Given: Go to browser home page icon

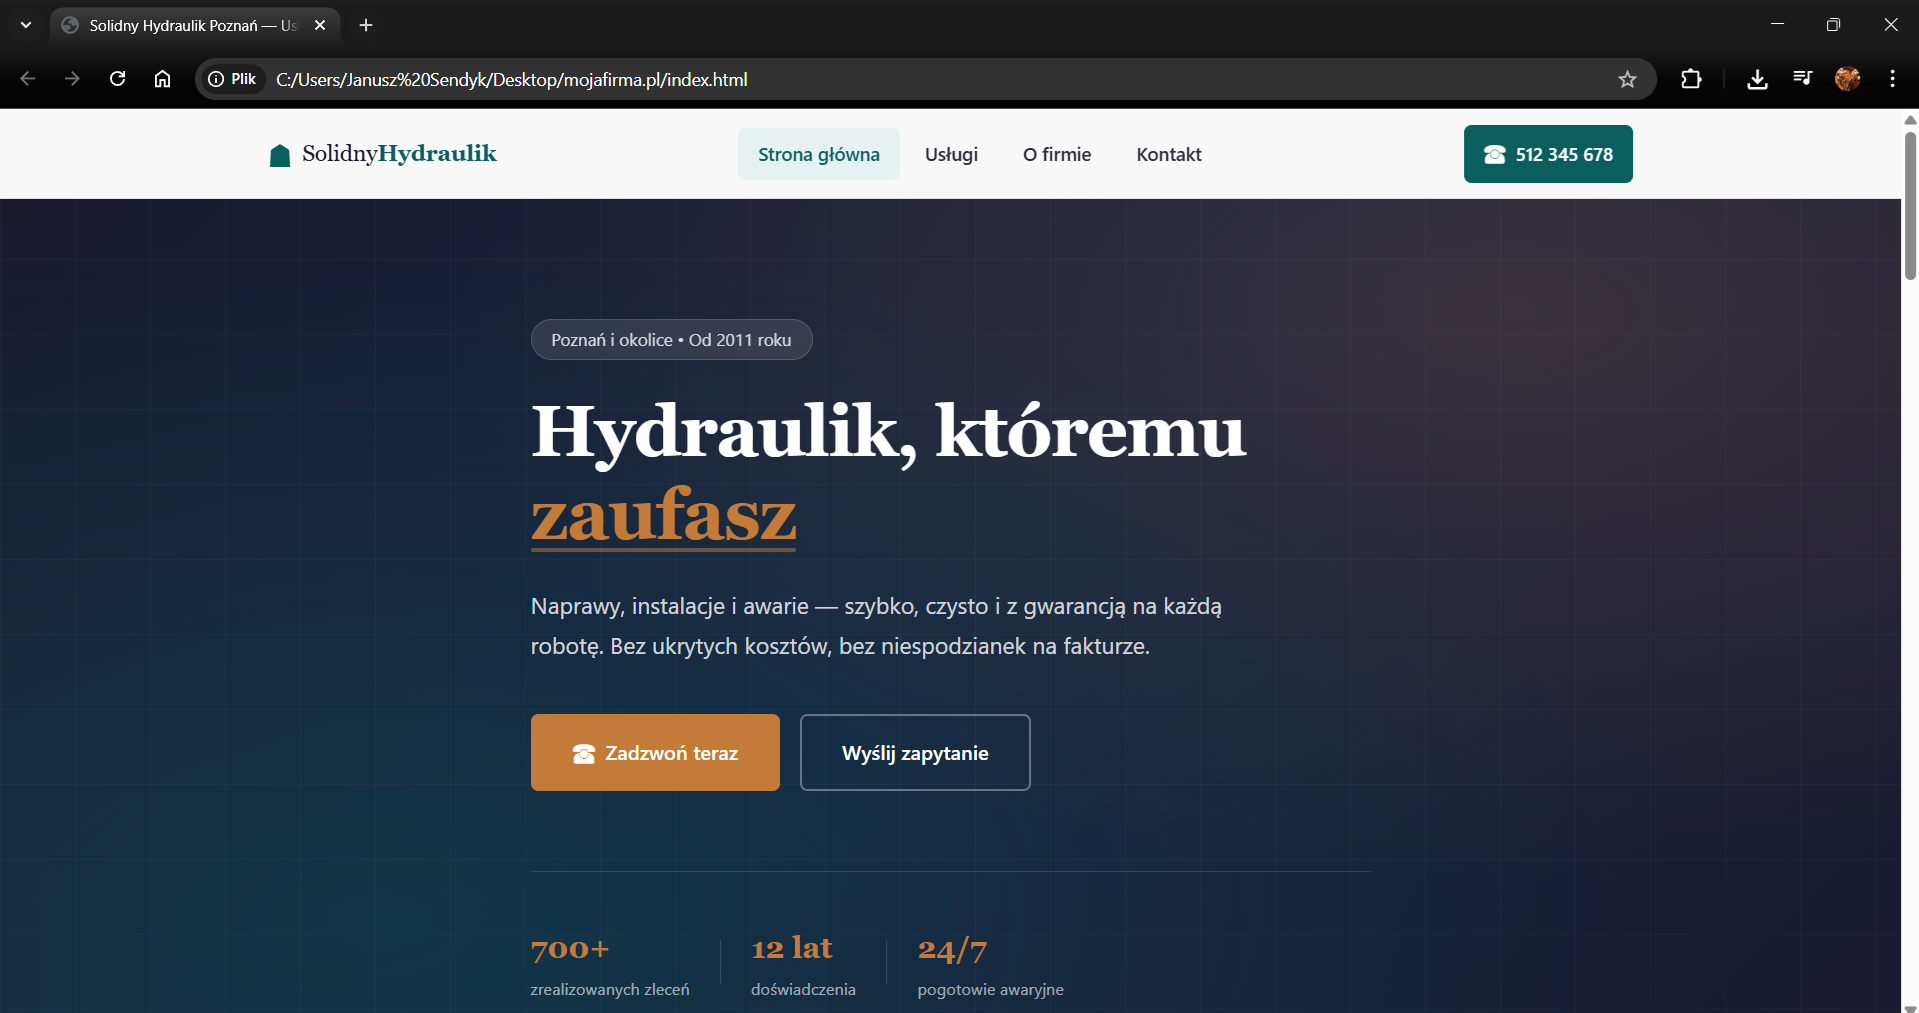Looking at the screenshot, I should pos(162,79).
